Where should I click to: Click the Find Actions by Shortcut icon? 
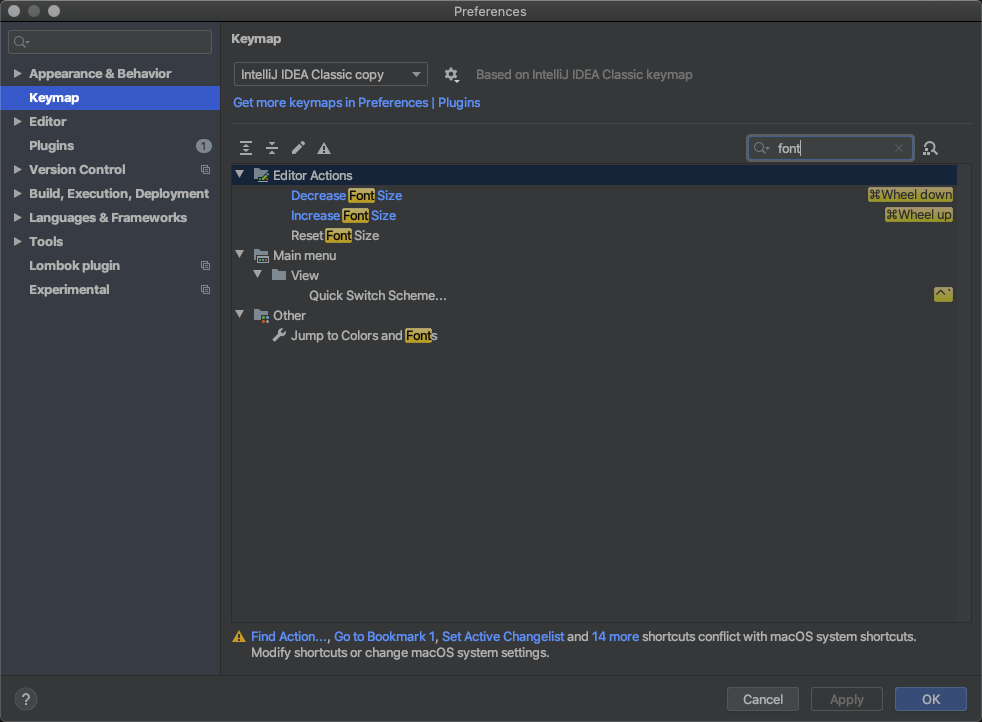(x=930, y=148)
